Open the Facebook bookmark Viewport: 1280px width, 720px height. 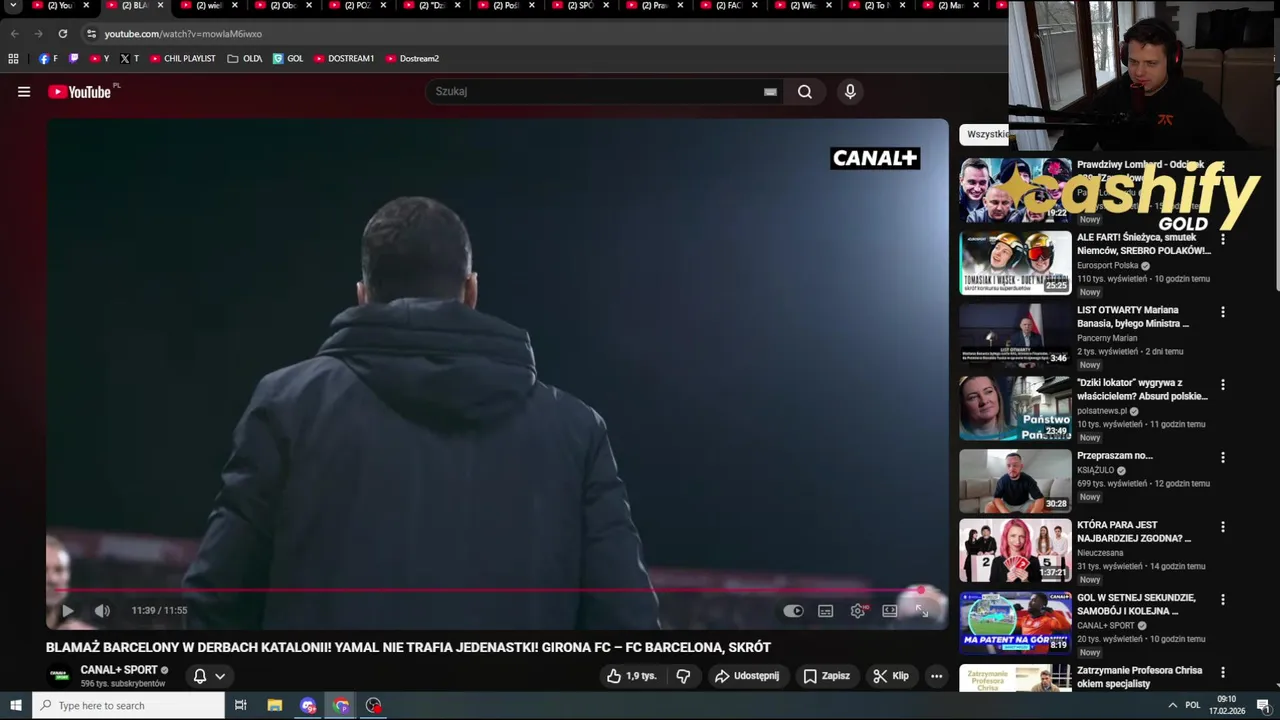tap(47, 59)
